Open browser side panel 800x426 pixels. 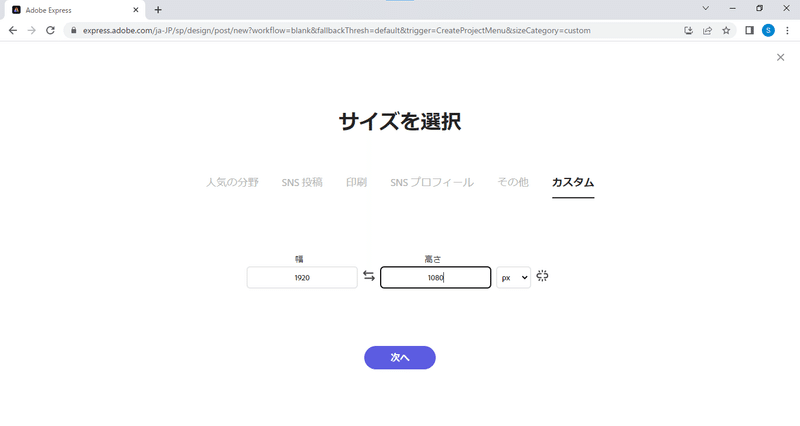tap(749, 31)
